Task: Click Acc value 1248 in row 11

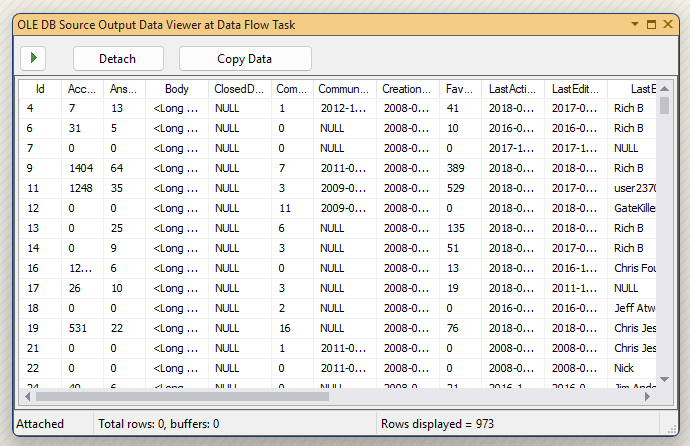Action: [x=82, y=188]
